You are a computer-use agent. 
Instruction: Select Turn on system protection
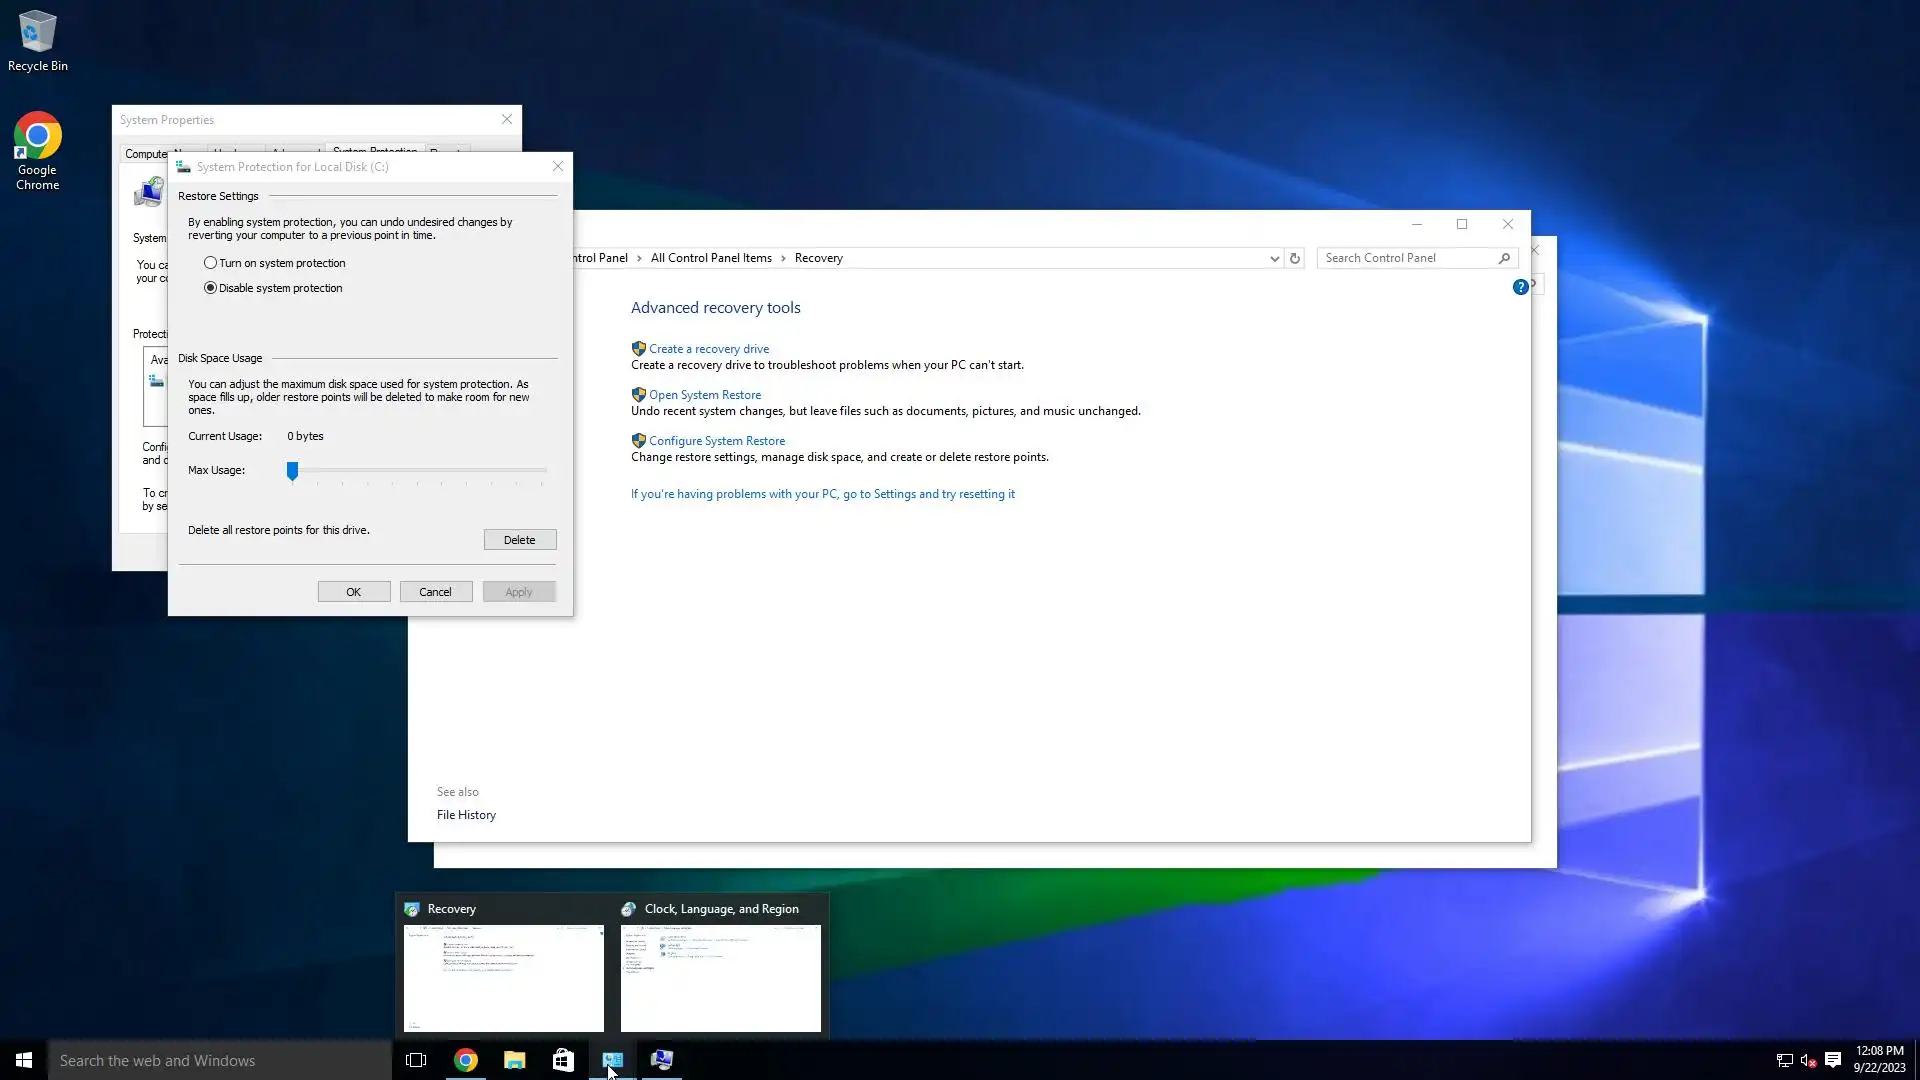pyautogui.click(x=210, y=263)
